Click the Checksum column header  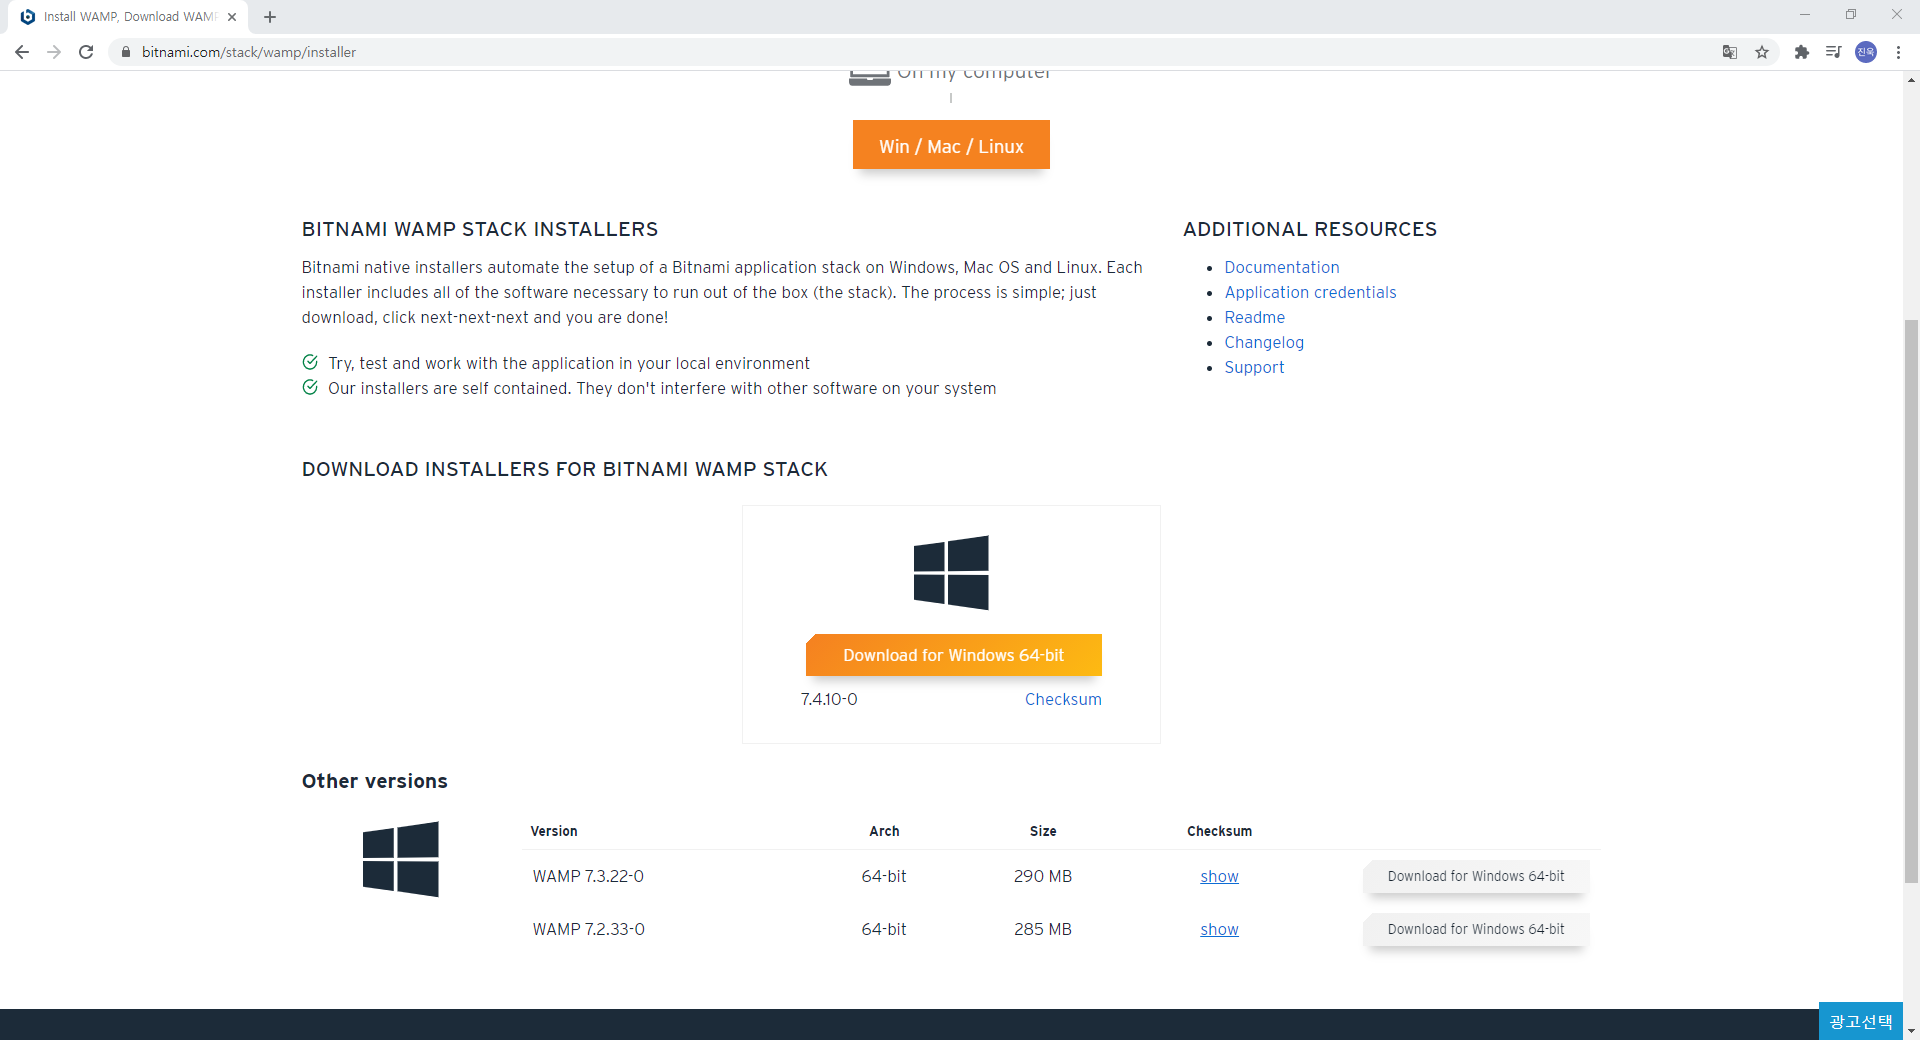point(1219,831)
